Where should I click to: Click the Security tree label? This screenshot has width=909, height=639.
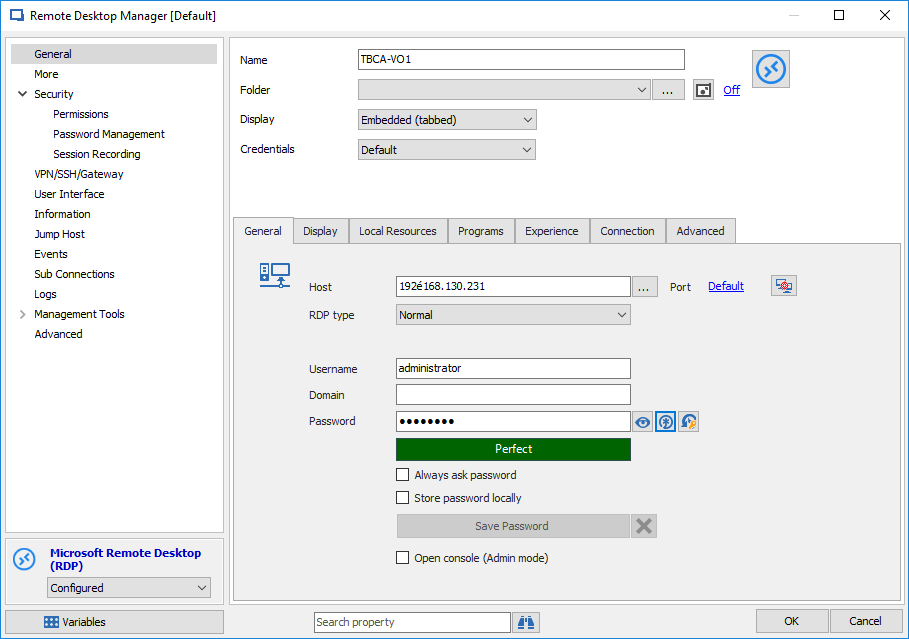(x=54, y=94)
